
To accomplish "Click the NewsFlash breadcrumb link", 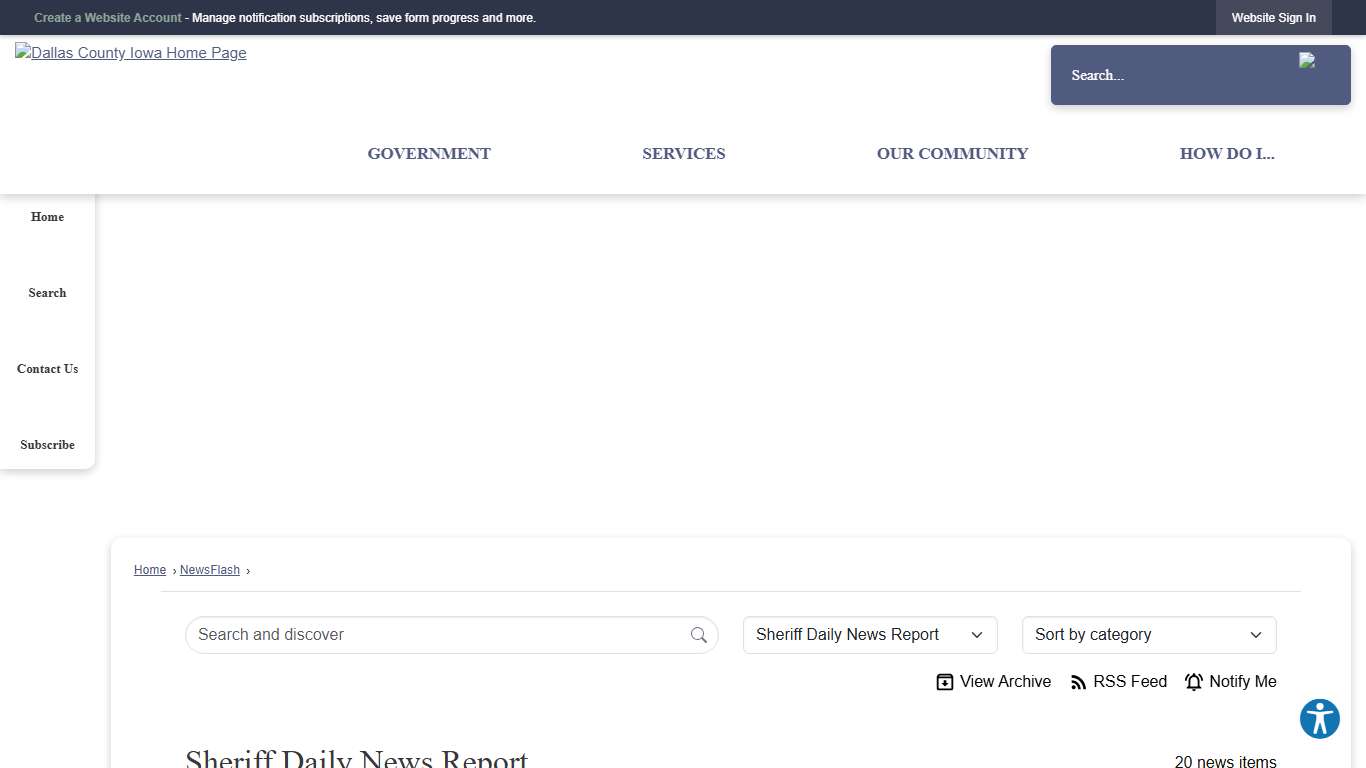I will [x=210, y=570].
